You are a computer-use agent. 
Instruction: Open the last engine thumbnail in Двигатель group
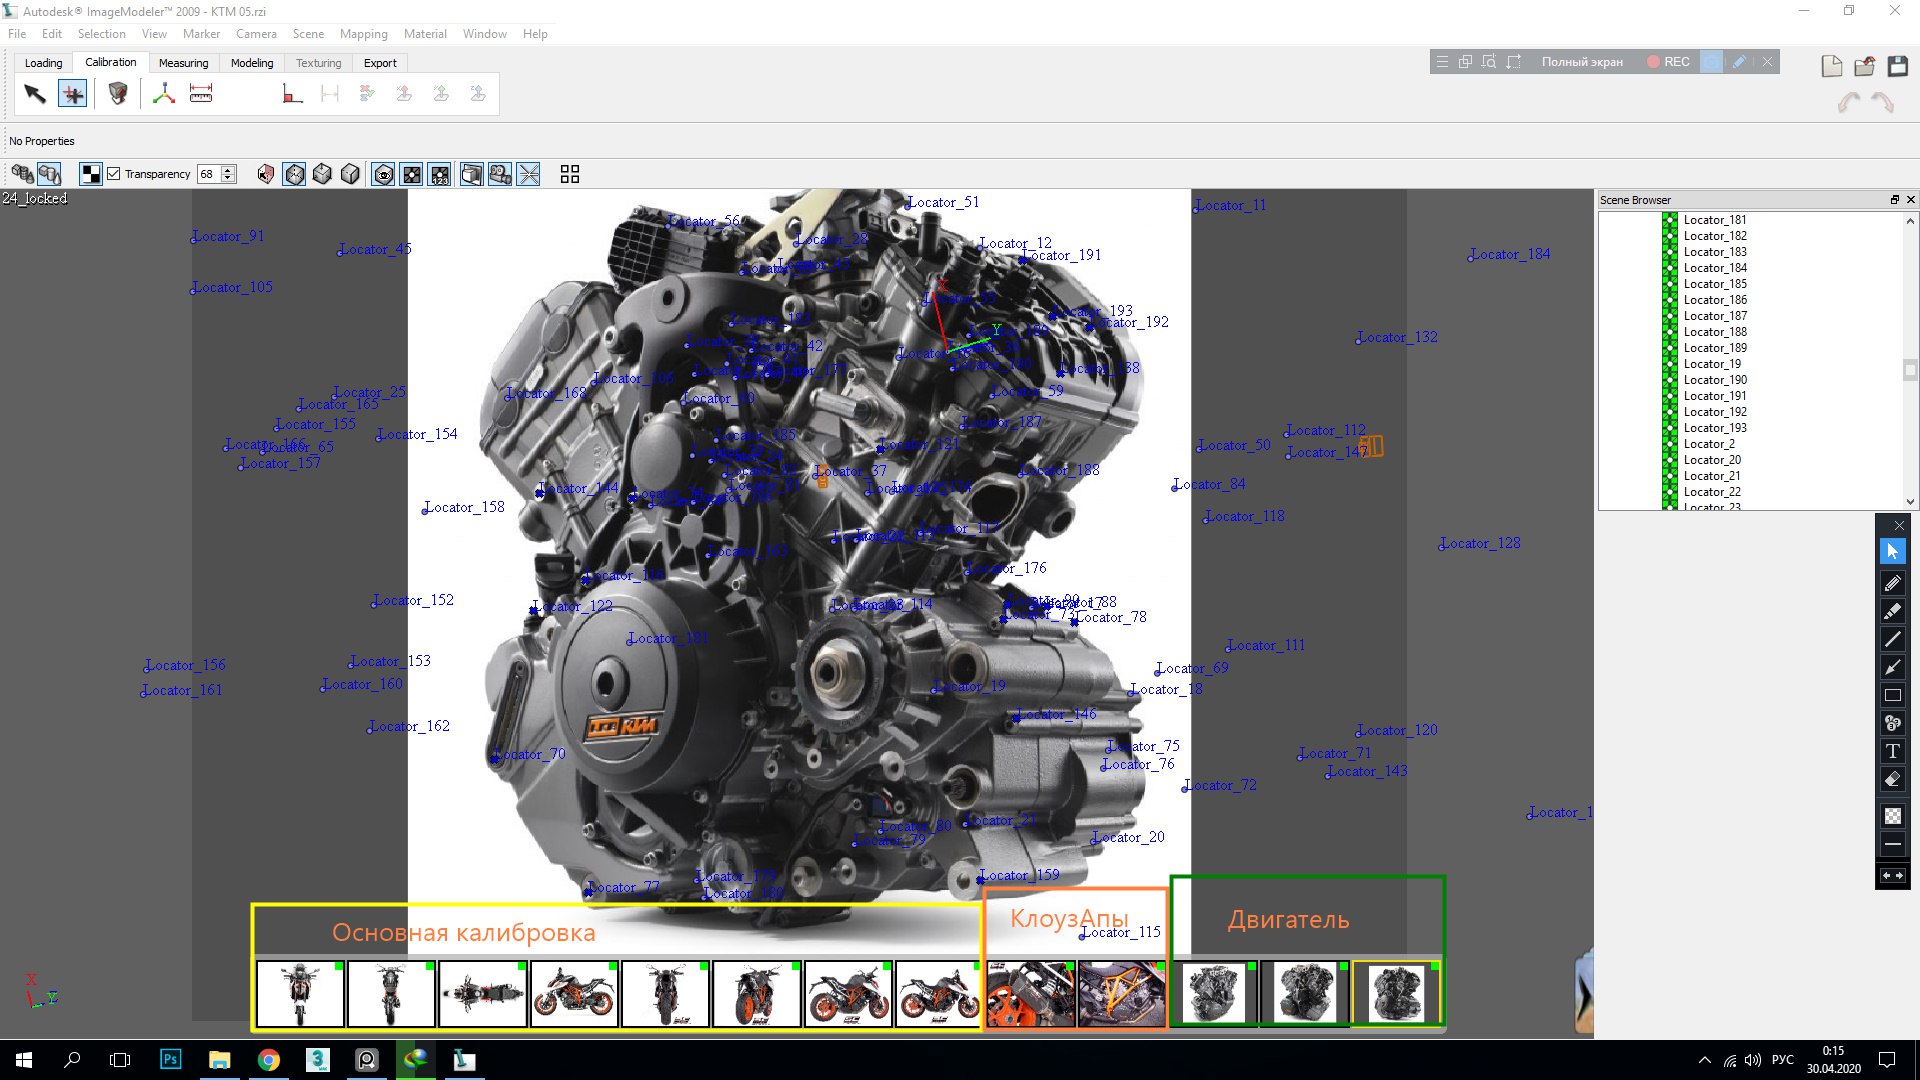[1396, 994]
